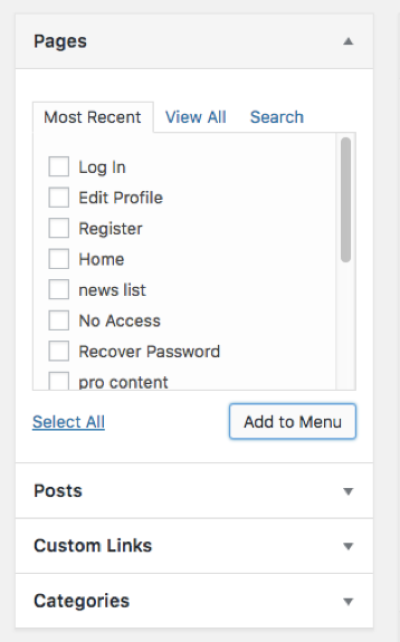Check the No Access checkbox

tap(59, 320)
